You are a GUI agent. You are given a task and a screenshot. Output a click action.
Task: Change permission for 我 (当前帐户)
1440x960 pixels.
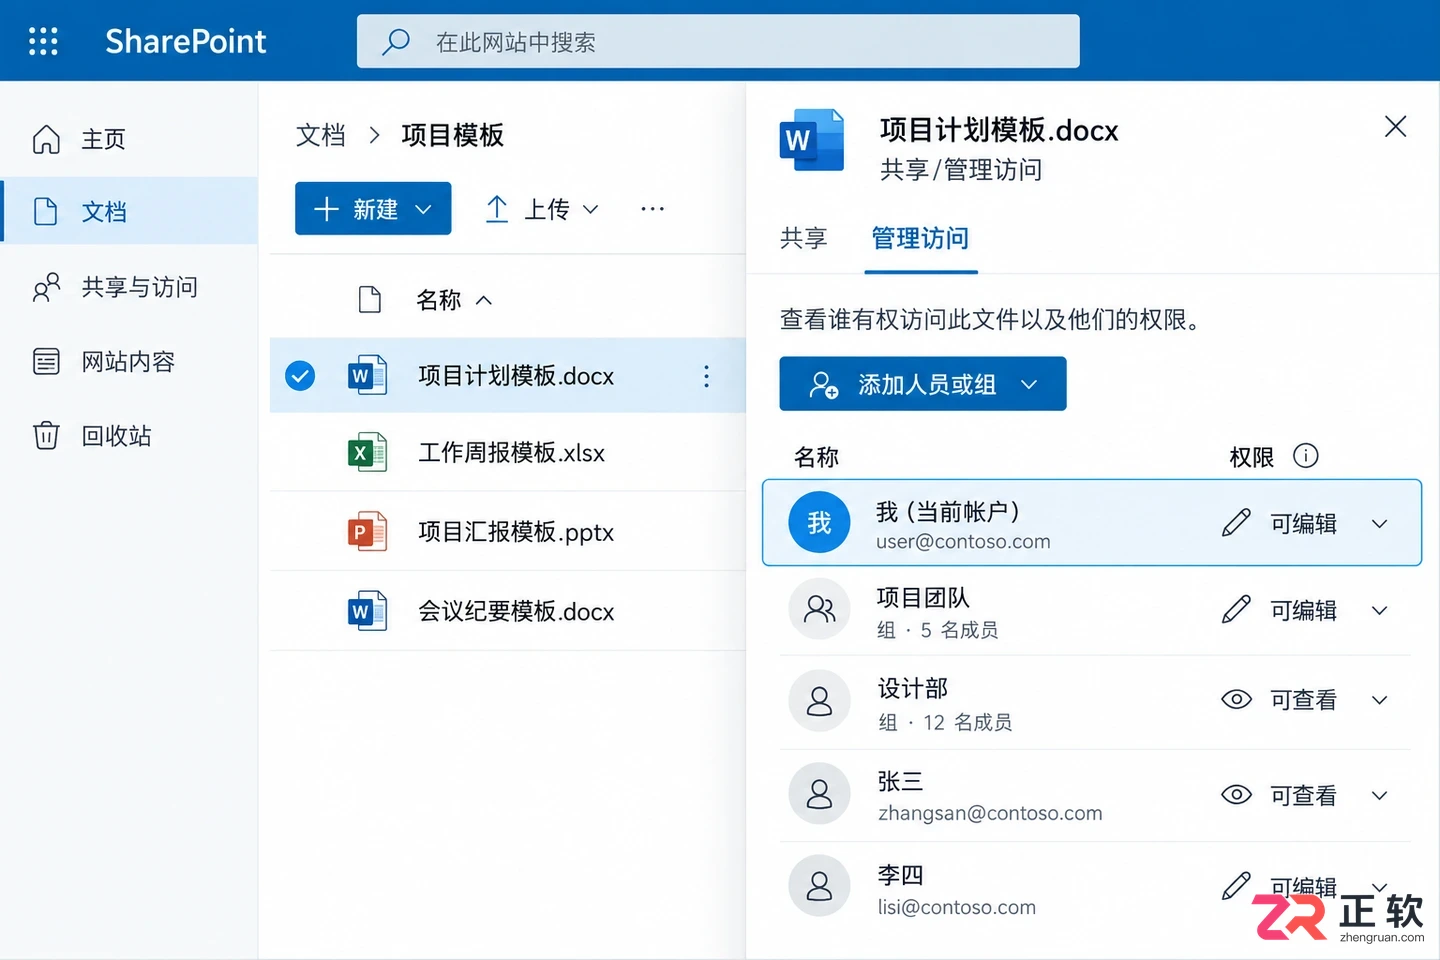point(1306,523)
